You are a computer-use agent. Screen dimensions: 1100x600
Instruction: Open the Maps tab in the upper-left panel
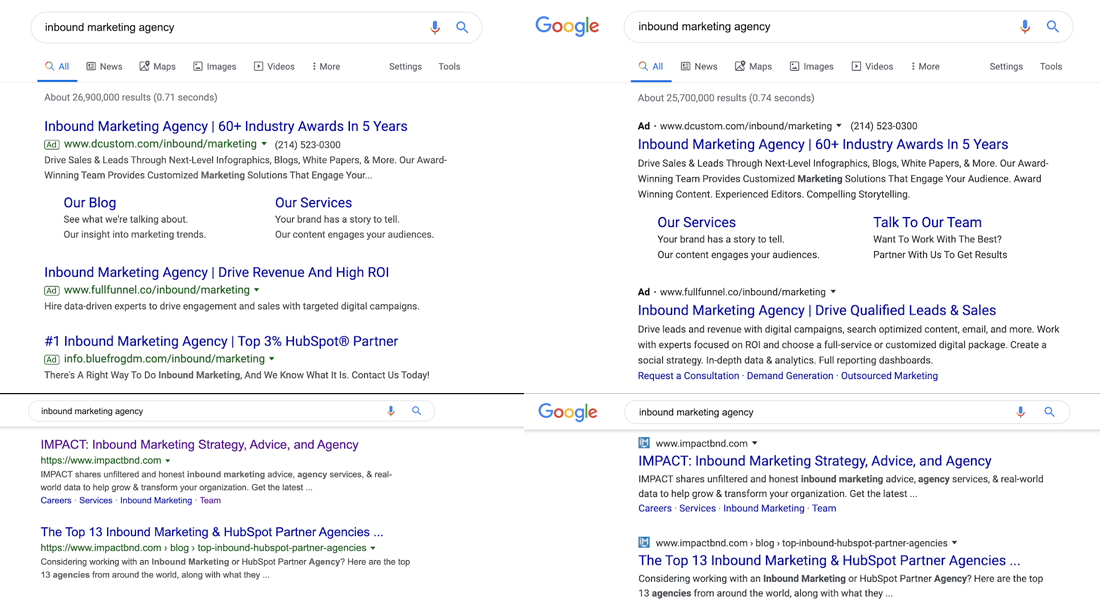tap(157, 67)
